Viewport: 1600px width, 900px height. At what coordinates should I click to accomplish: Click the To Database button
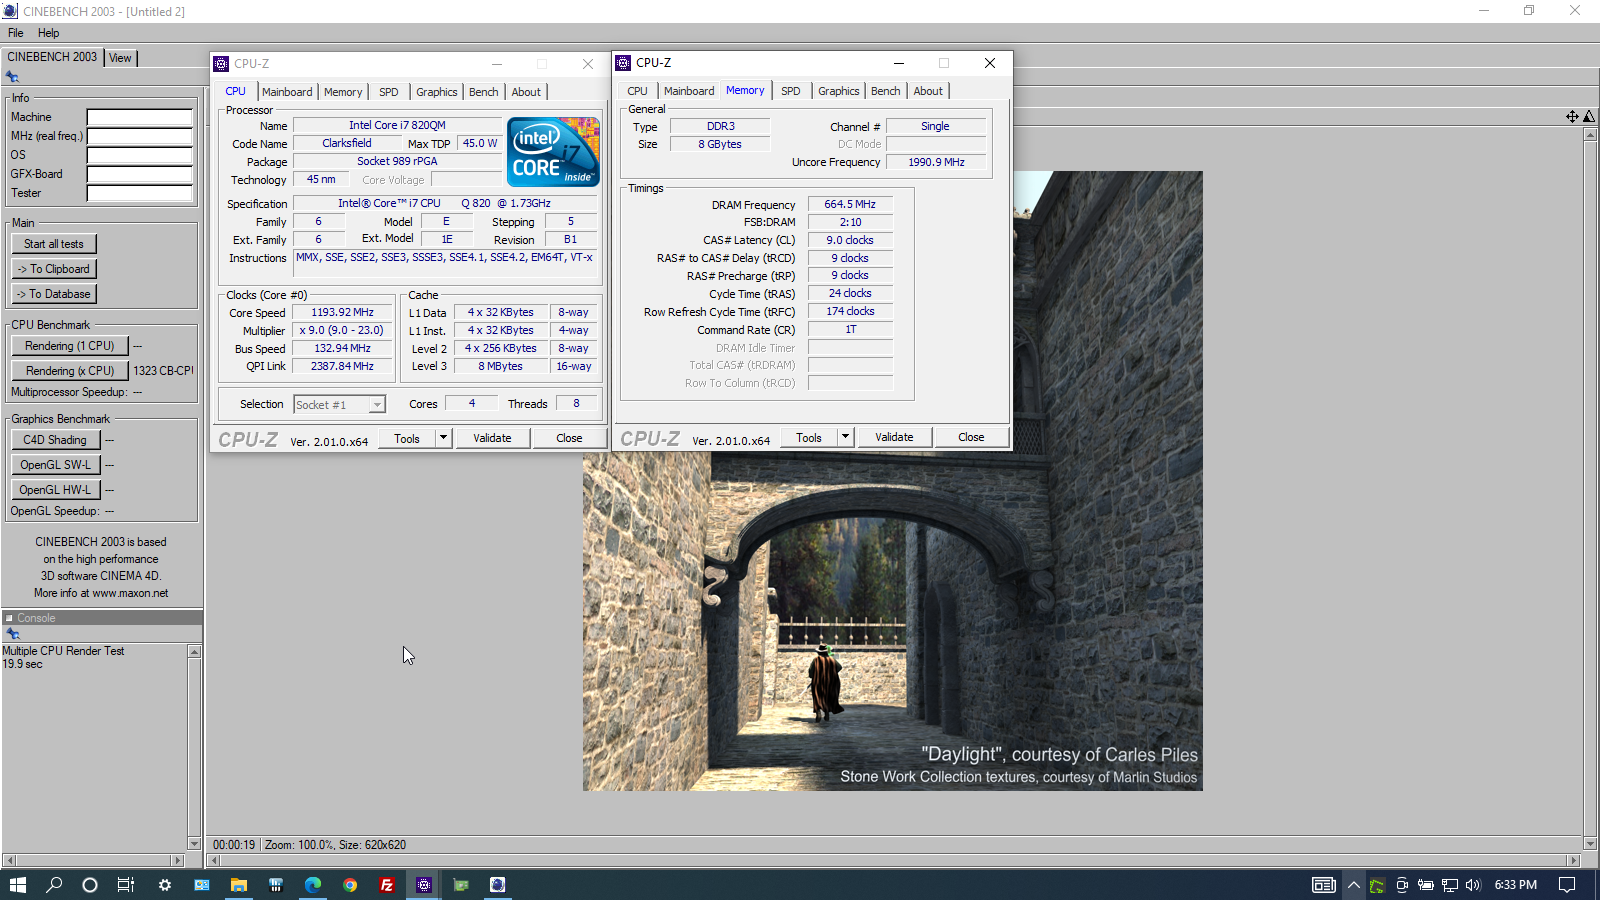[54, 294]
